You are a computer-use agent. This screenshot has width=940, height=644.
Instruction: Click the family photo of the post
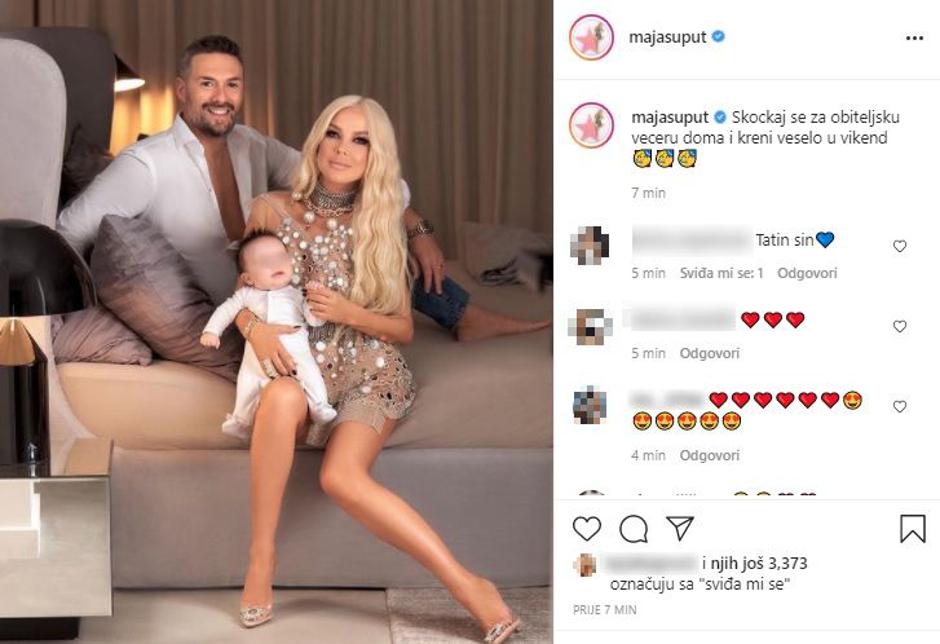[276, 322]
